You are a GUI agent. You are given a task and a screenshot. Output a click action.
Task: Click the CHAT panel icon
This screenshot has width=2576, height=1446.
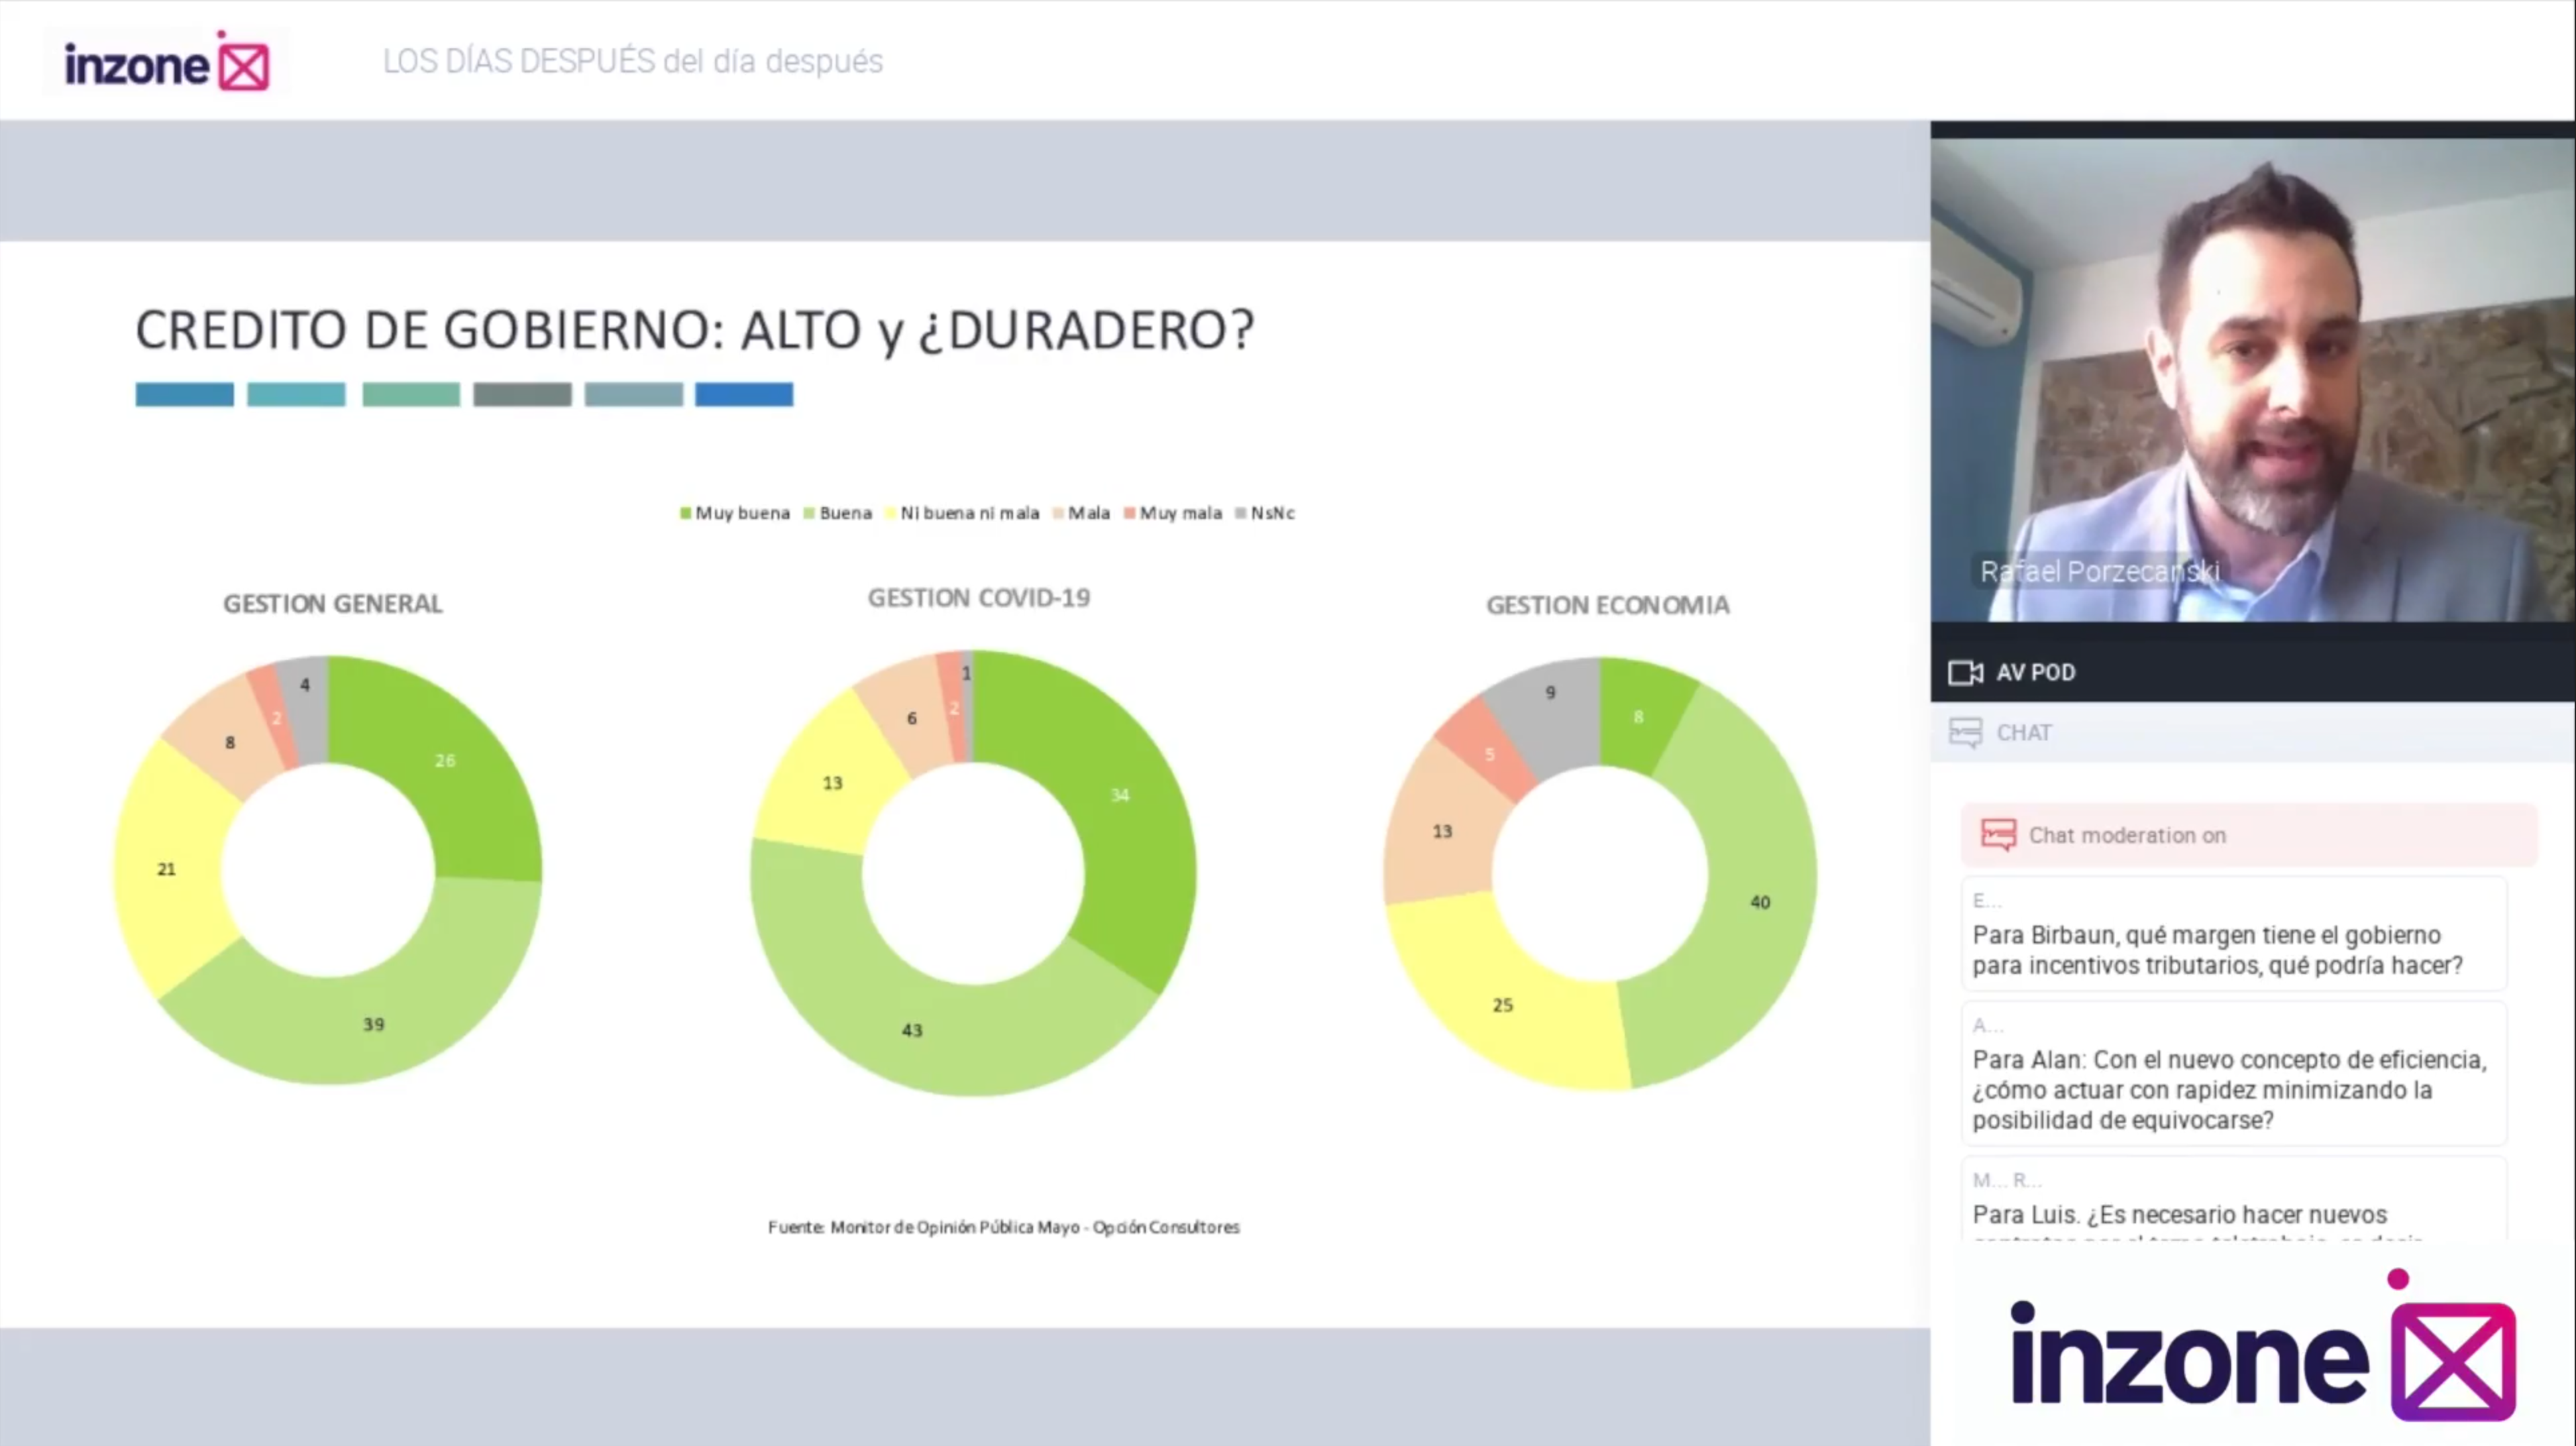click(1965, 733)
